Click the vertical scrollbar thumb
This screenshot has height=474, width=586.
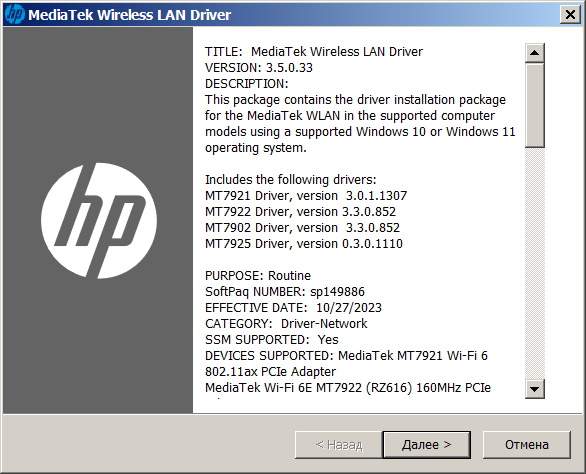pyautogui.click(x=534, y=105)
